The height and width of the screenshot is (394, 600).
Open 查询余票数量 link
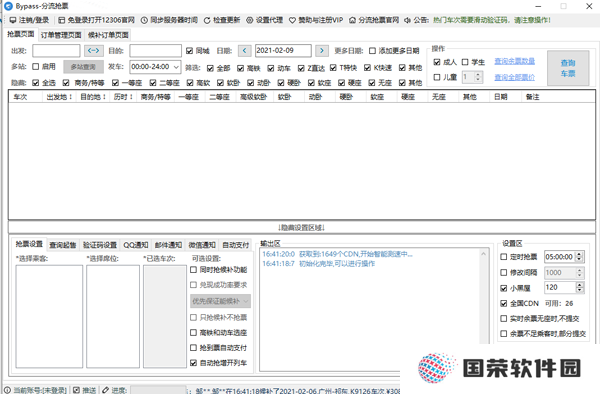point(514,61)
